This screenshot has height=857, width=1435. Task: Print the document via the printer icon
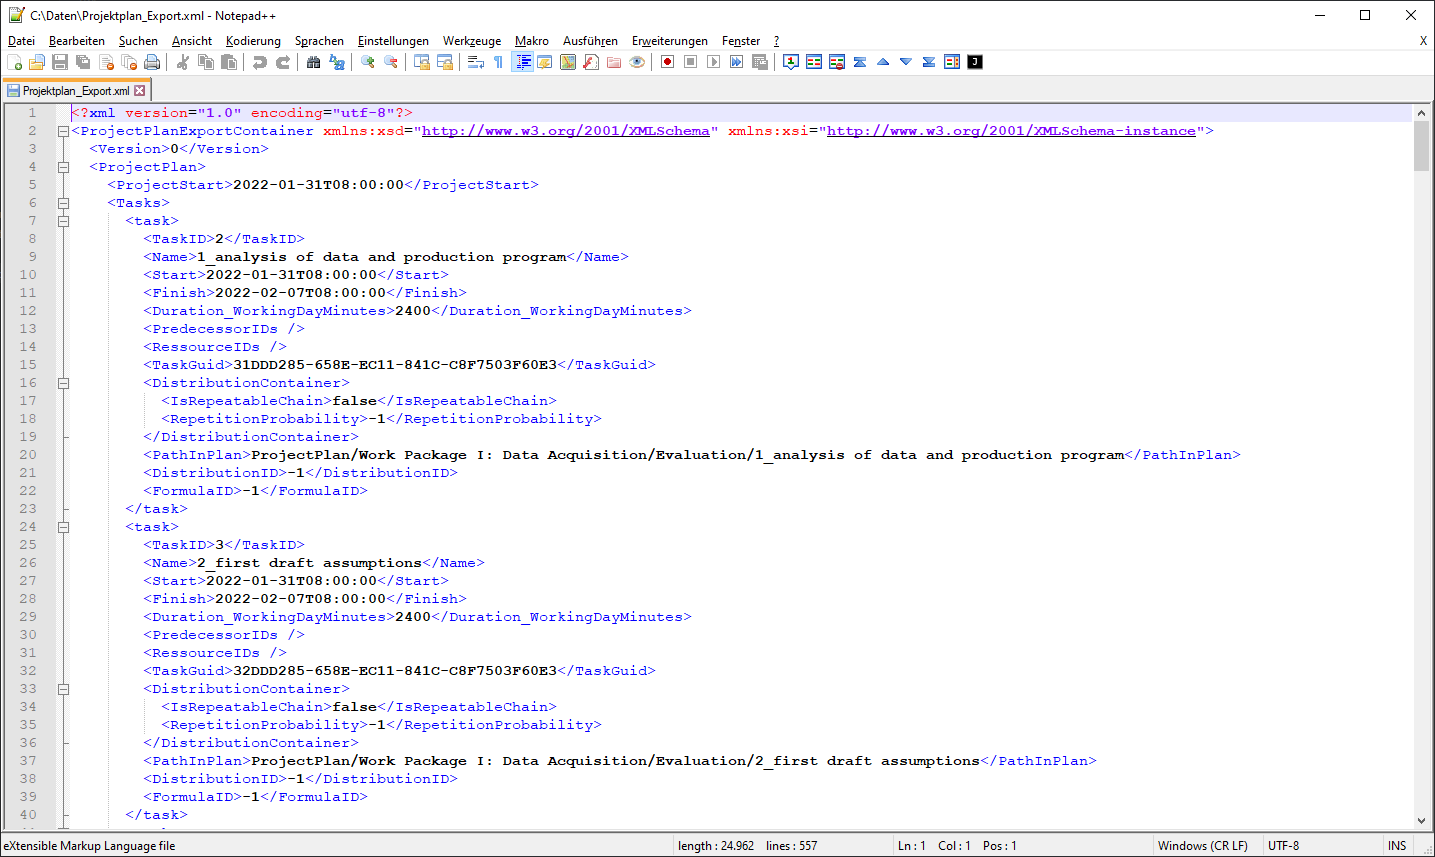click(x=151, y=61)
